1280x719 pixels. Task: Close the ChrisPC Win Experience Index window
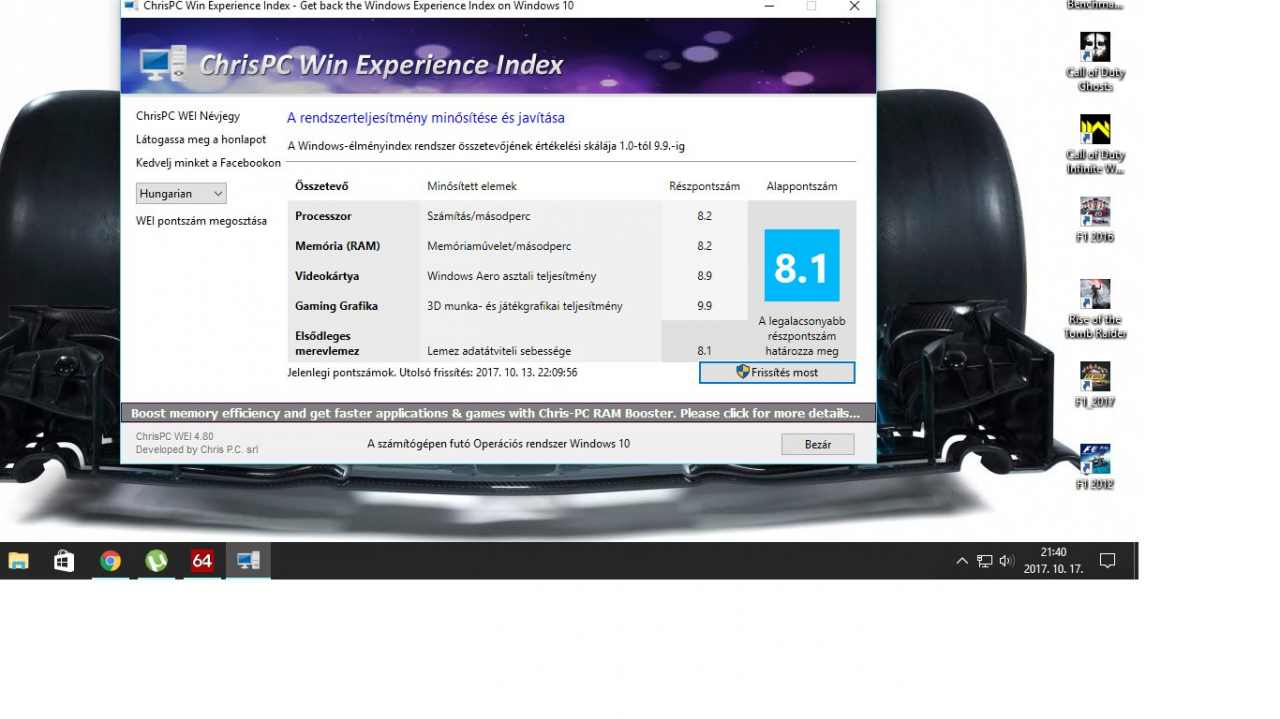point(853,7)
